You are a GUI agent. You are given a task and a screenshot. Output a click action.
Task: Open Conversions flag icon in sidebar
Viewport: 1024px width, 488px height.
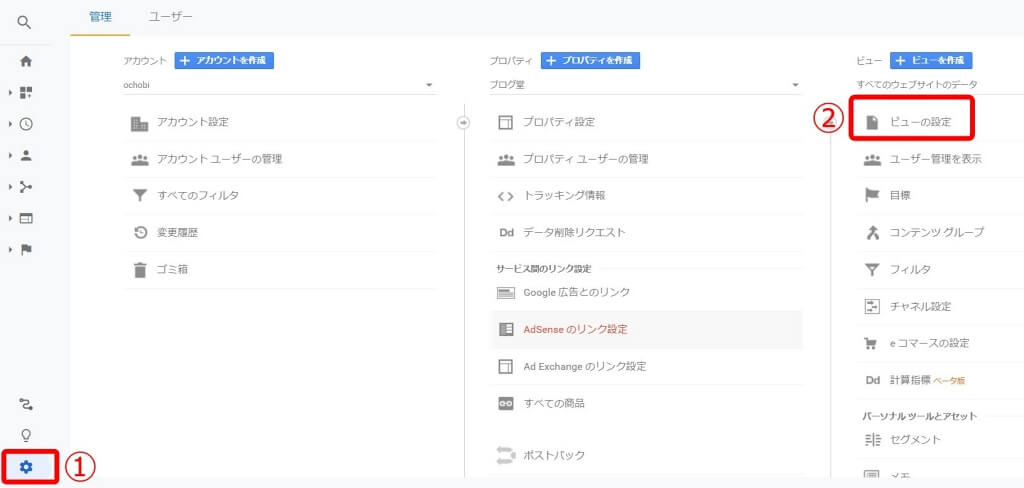coord(26,250)
